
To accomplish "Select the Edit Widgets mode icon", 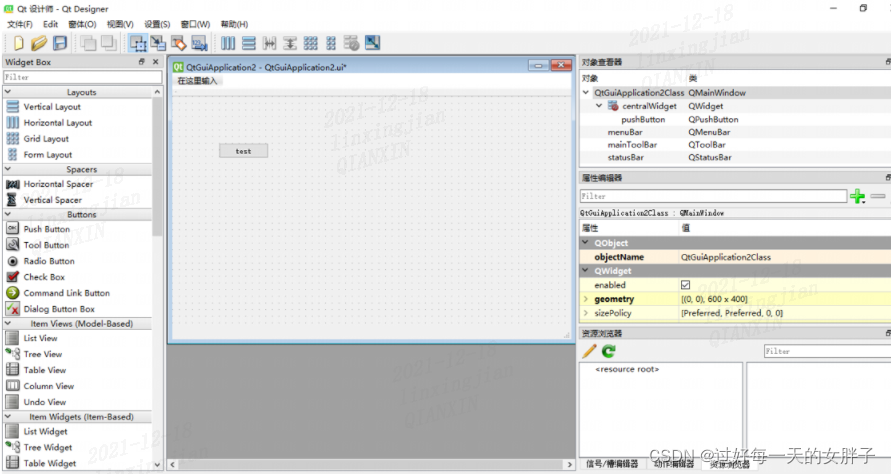I will coord(138,43).
